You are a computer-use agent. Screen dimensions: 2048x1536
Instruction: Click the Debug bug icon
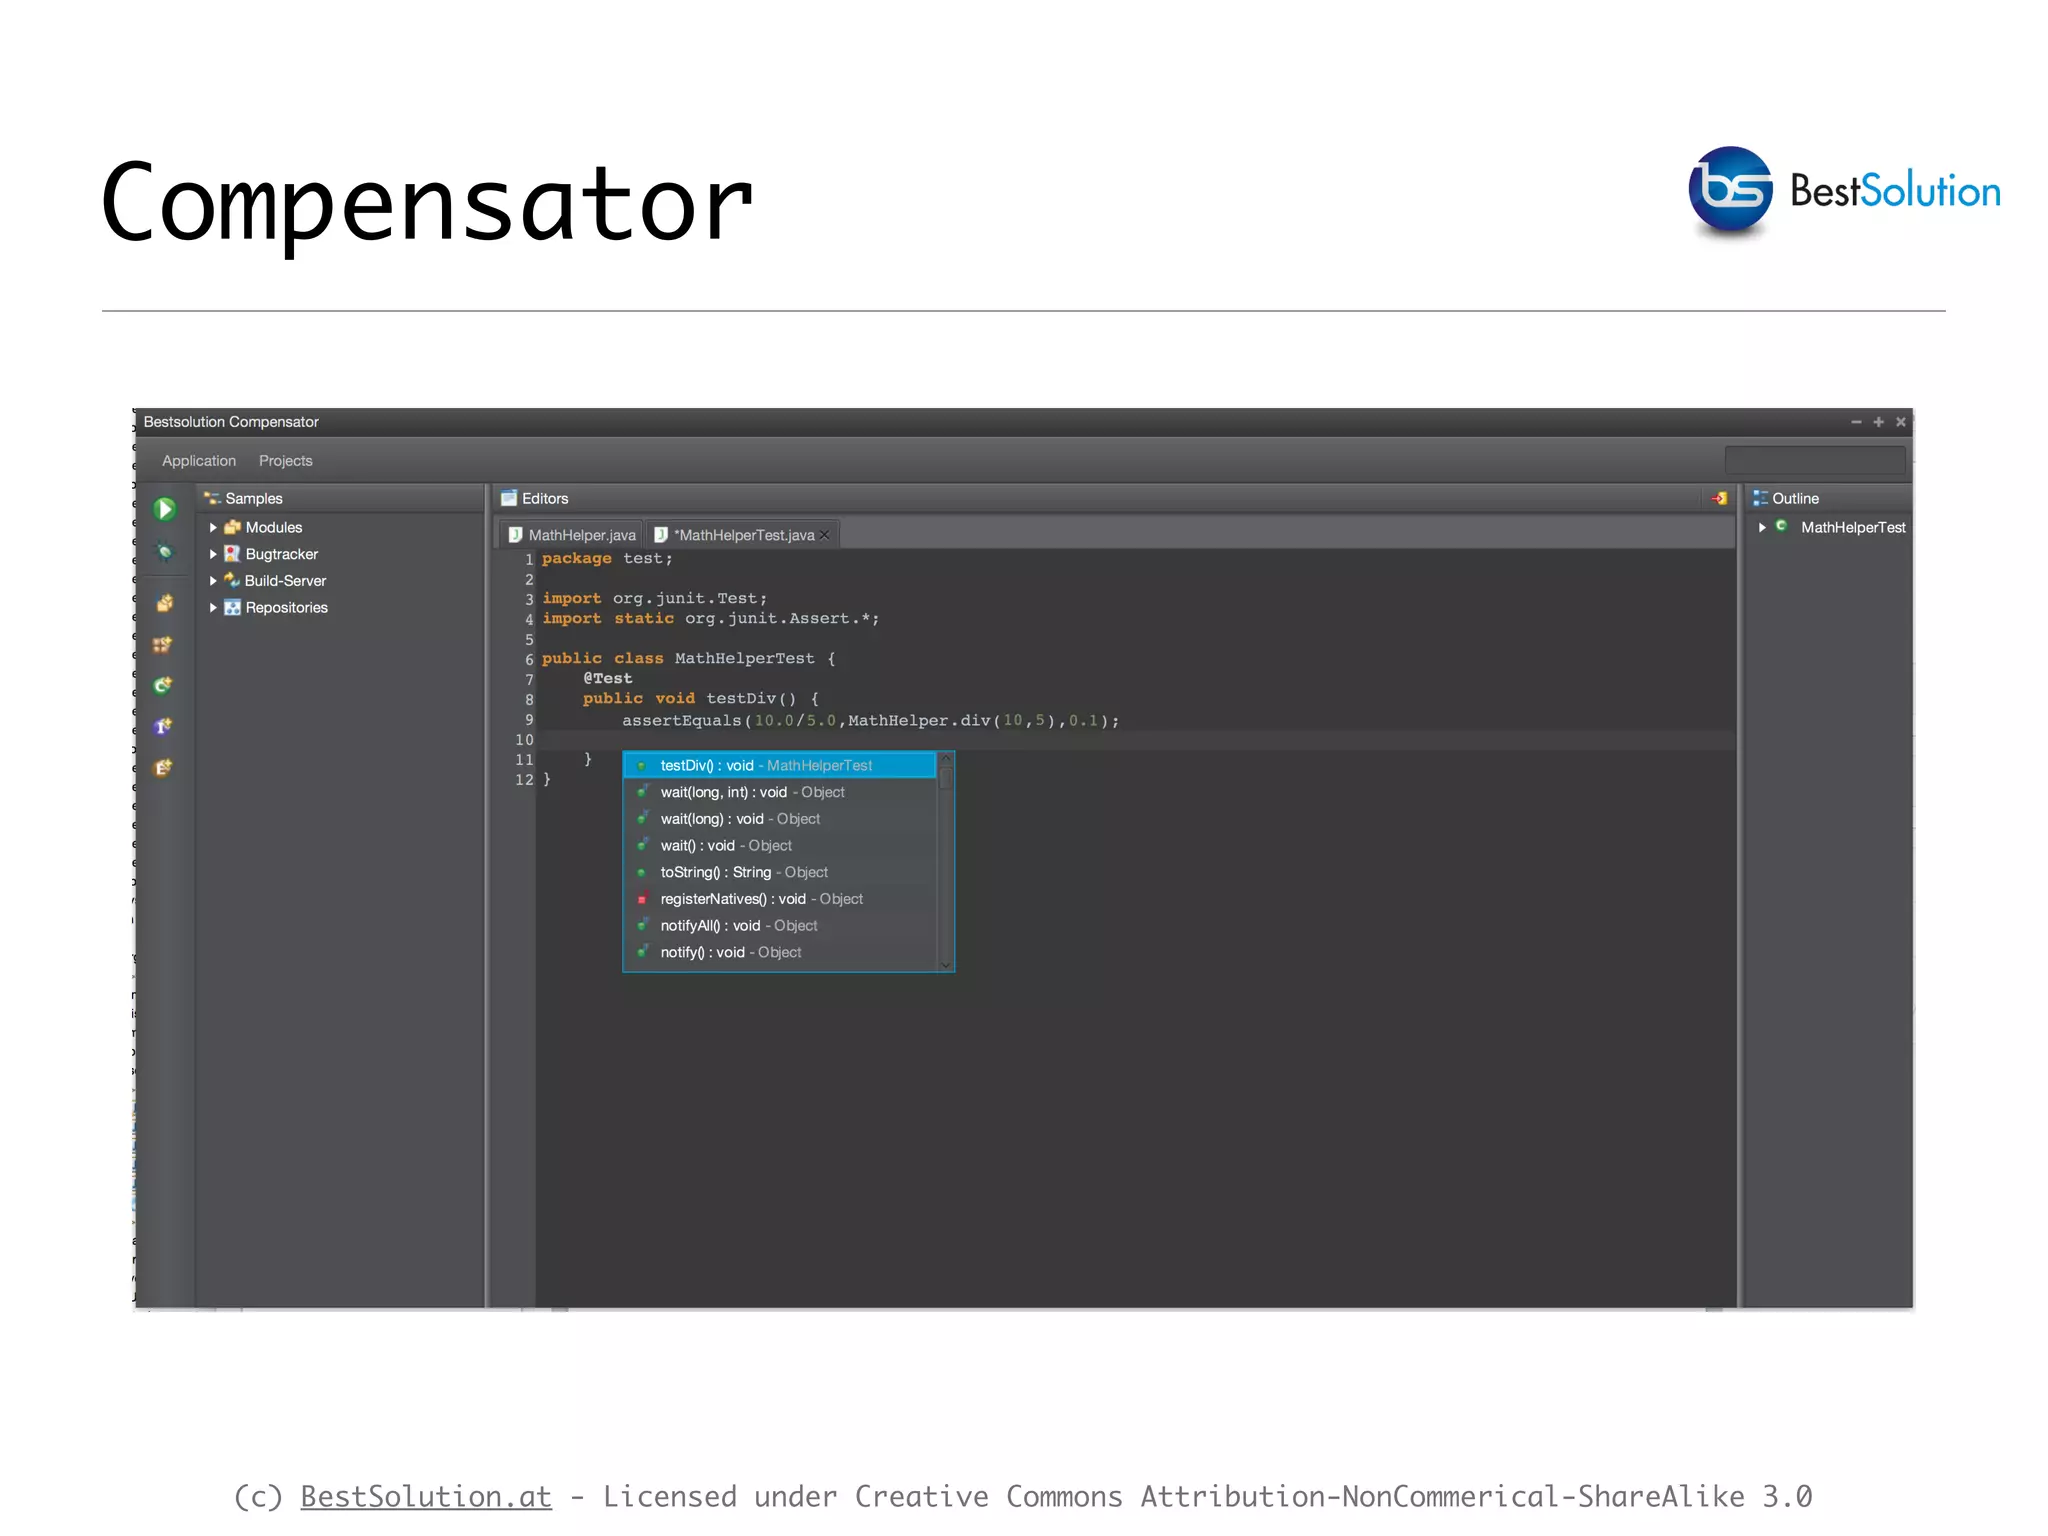click(165, 552)
